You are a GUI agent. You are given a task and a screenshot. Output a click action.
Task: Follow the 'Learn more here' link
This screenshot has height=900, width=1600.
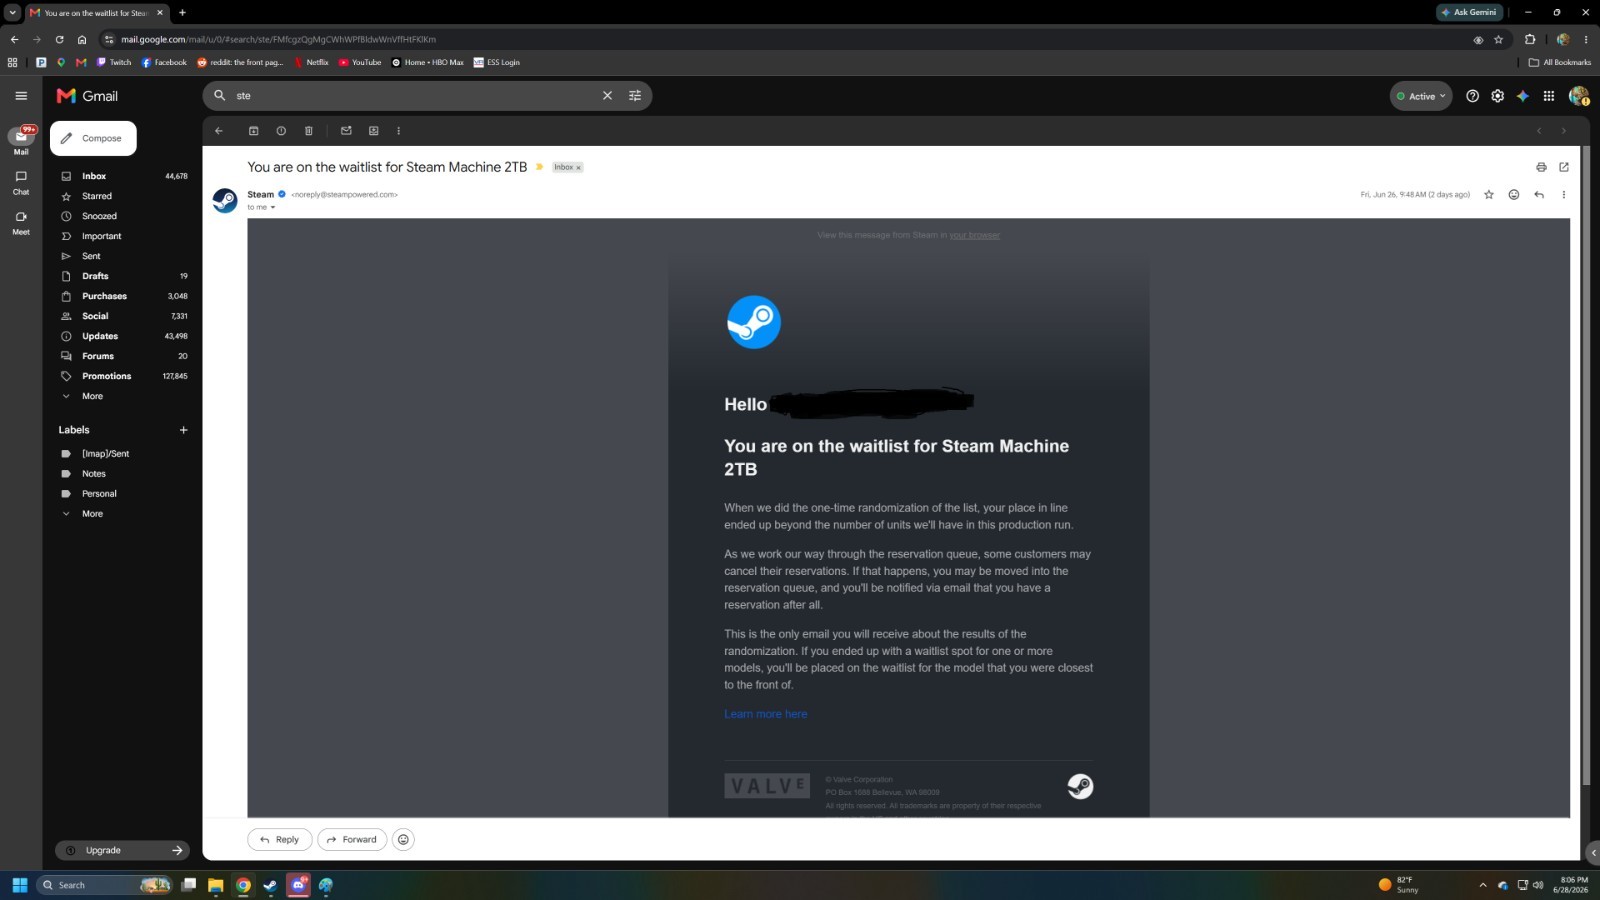pyautogui.click(x=765, y=714)
